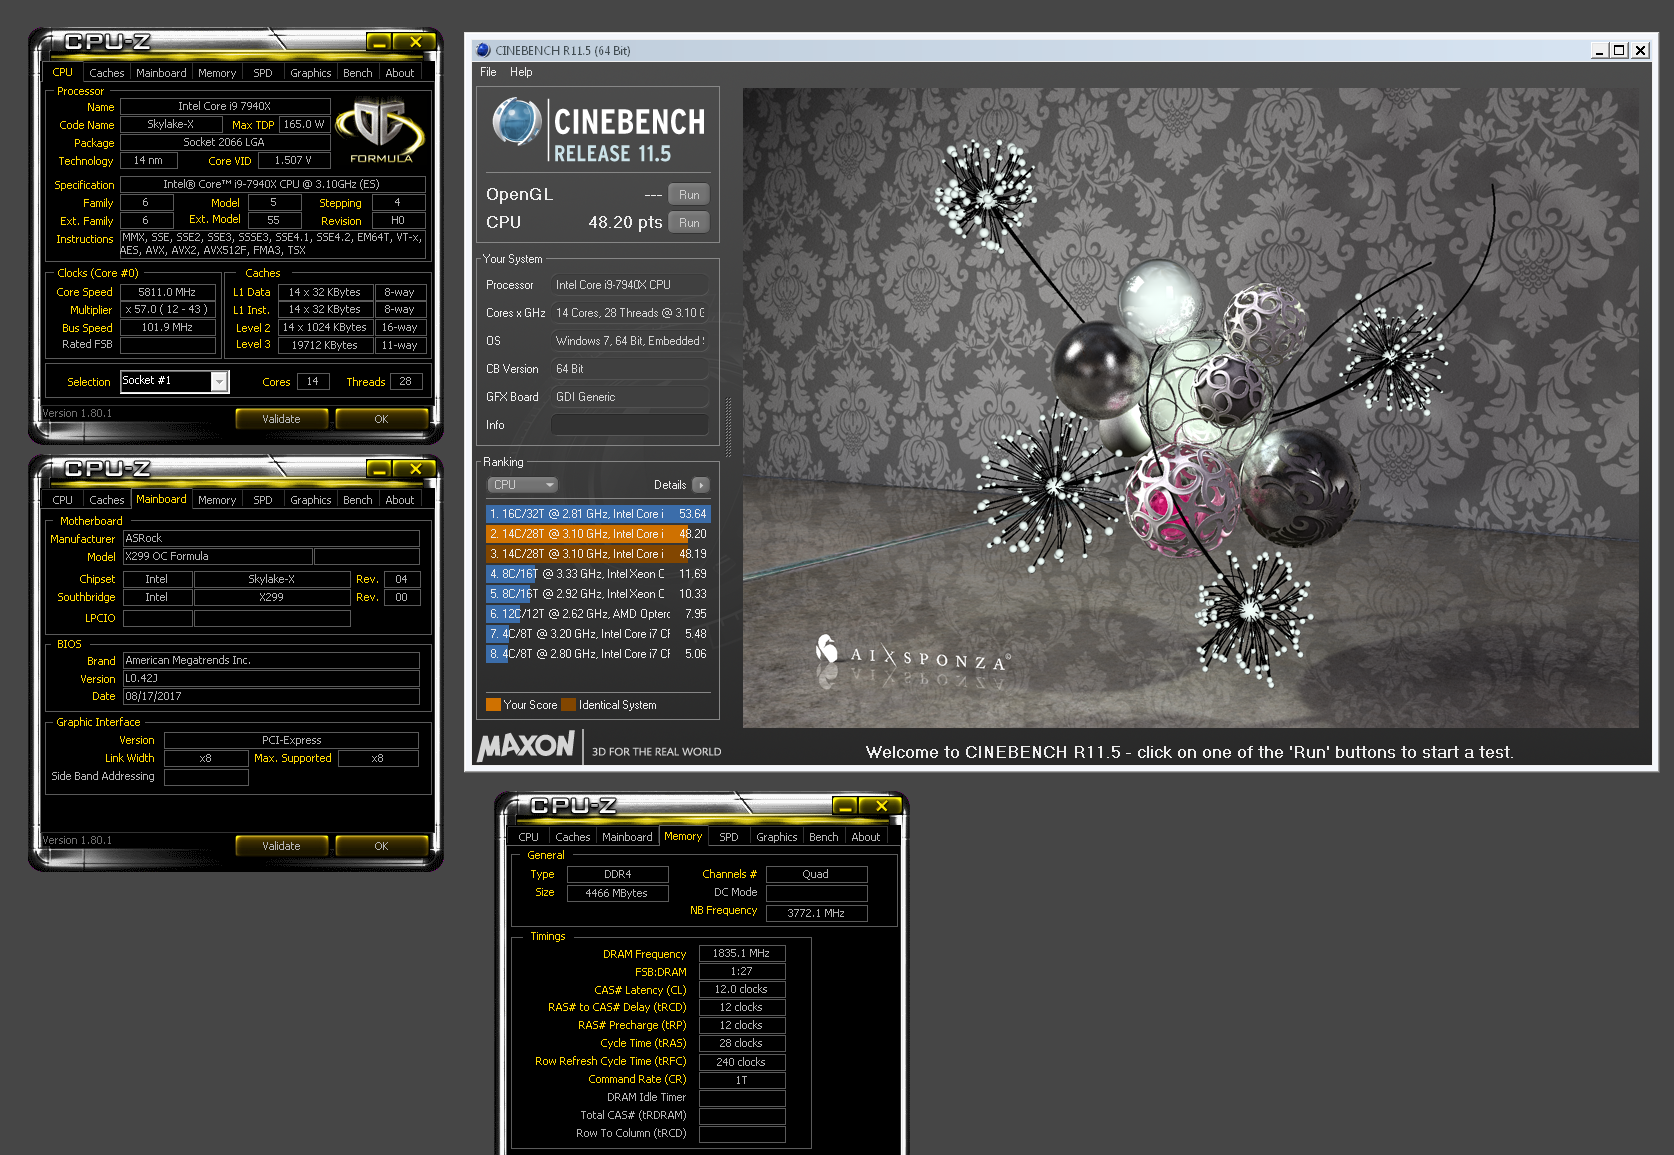Select ranking row 3 scoring 48.19

point(598,554)
